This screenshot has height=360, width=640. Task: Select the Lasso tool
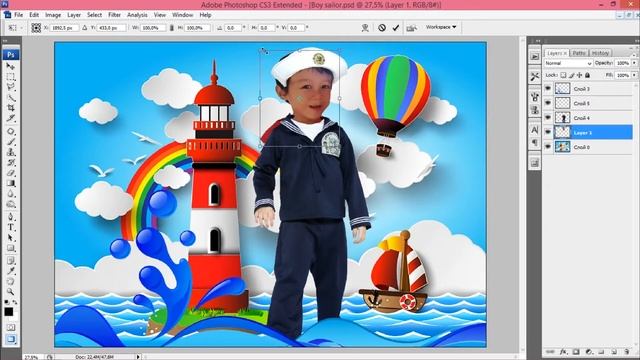pyautogui.click(x=11, y=87)
